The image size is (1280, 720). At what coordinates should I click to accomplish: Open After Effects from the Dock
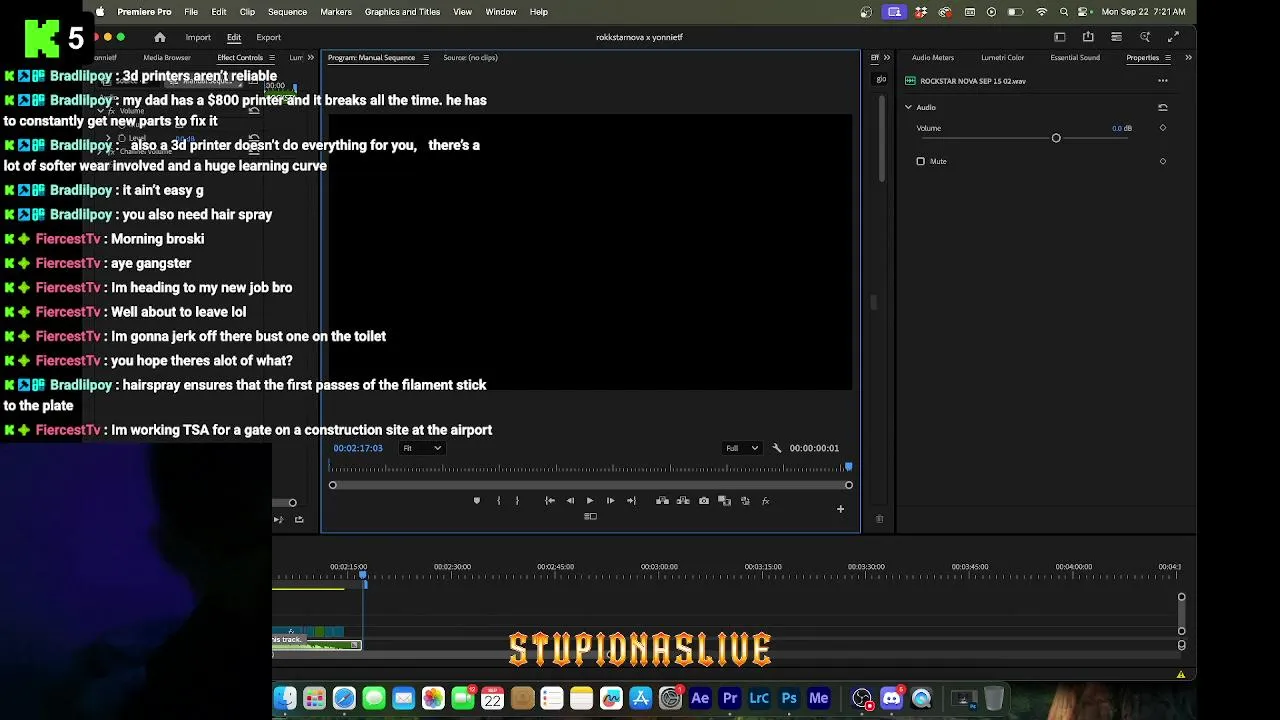[x=700, y=698]
